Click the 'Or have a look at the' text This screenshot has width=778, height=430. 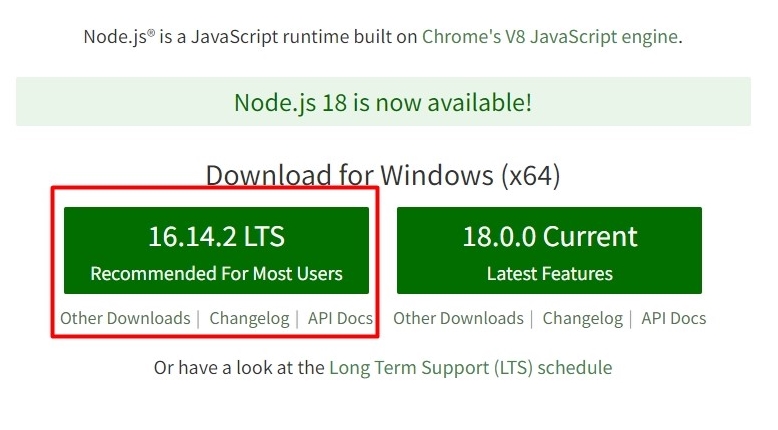coord(239,367)
